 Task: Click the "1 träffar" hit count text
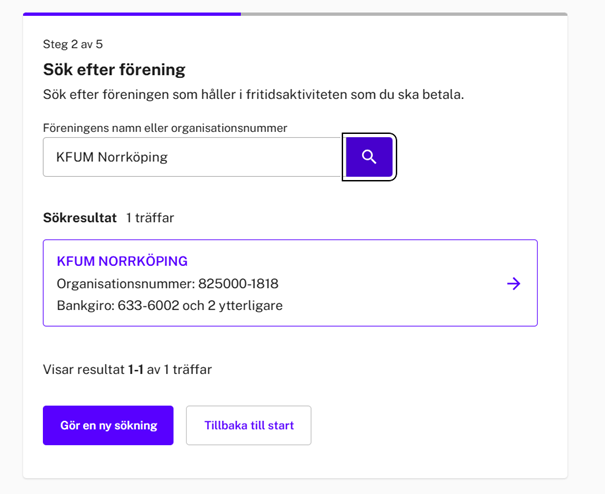pos(150,218)
